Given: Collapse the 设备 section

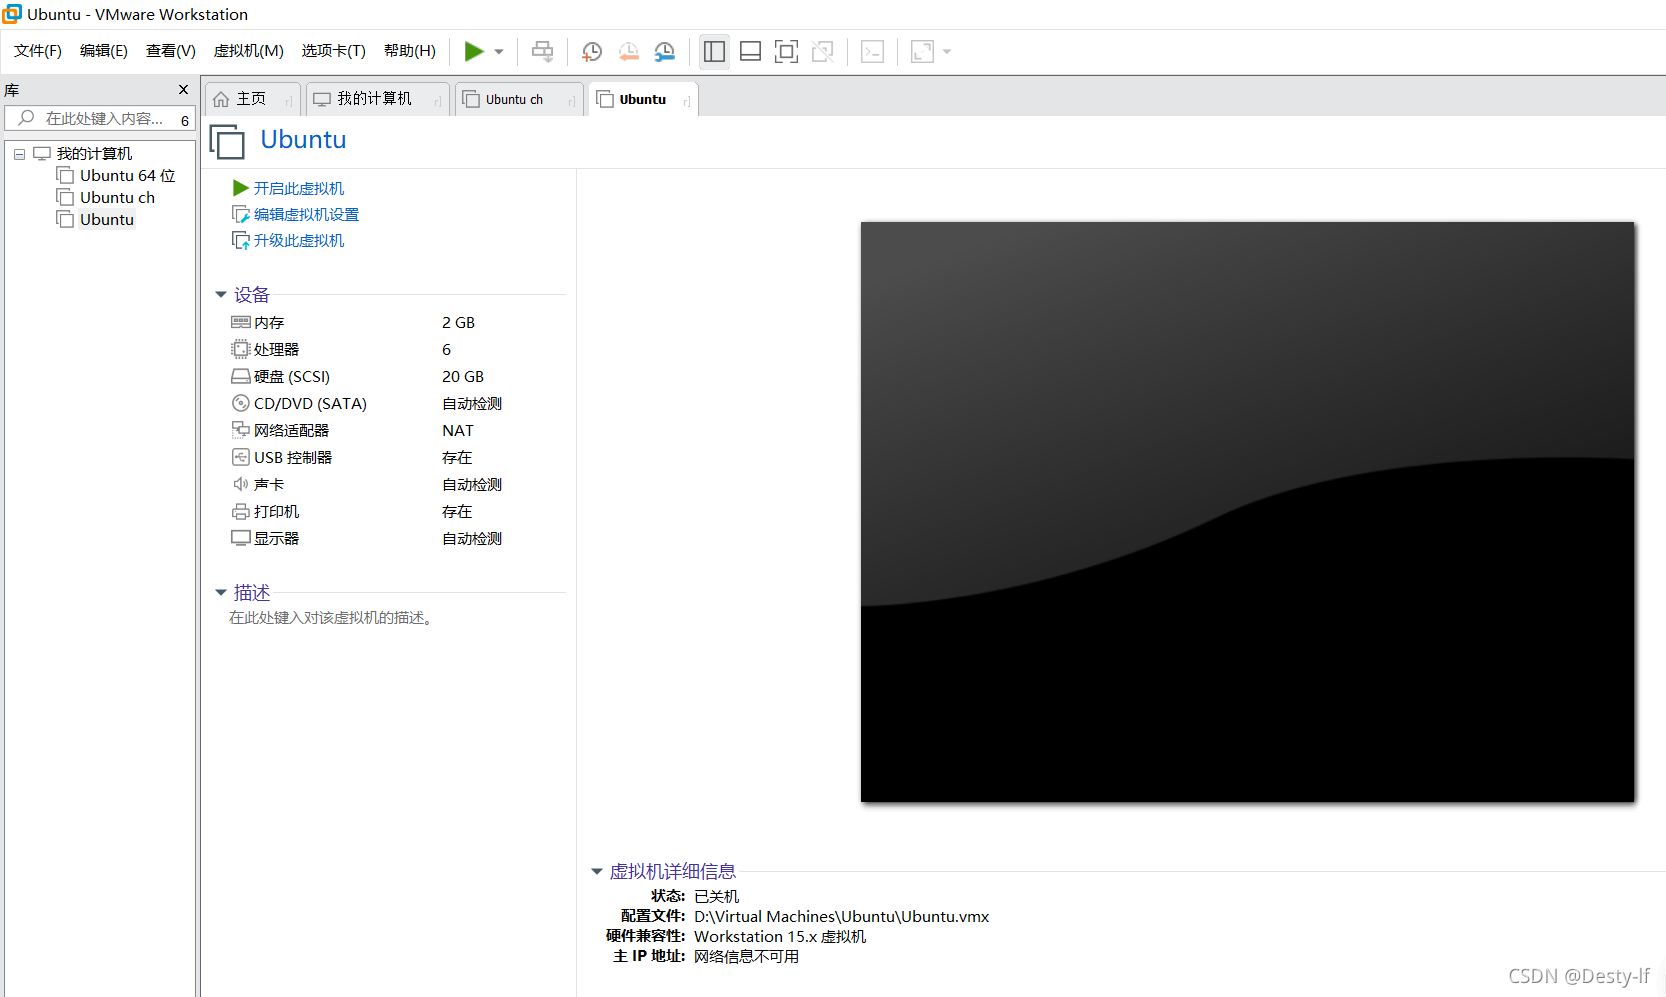Looking at the screenshot, I should 221,295.
